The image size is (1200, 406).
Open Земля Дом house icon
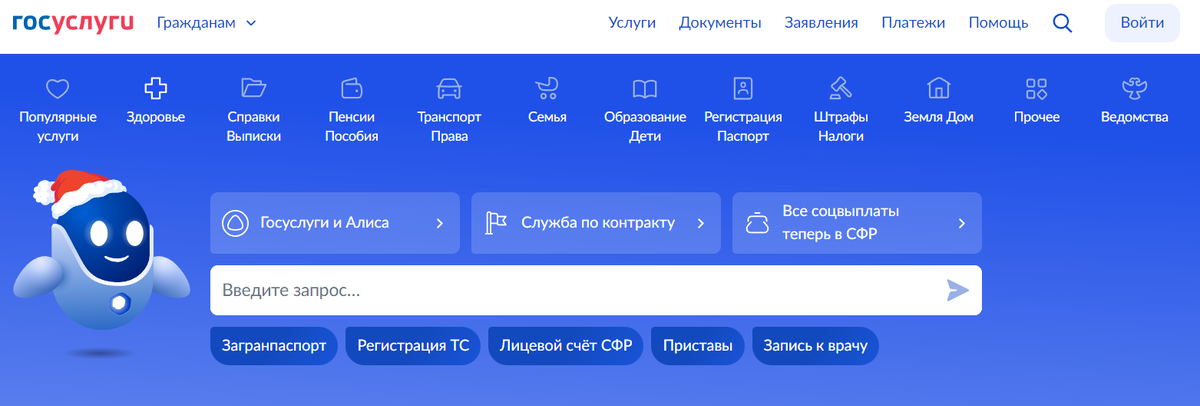click(x=938, y=89)
